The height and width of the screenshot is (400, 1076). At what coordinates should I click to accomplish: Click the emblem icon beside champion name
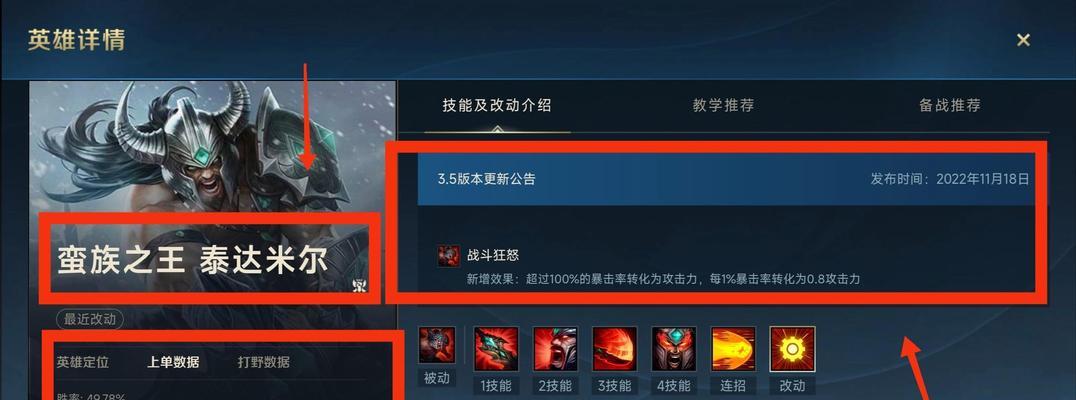[x=360, y=285]
